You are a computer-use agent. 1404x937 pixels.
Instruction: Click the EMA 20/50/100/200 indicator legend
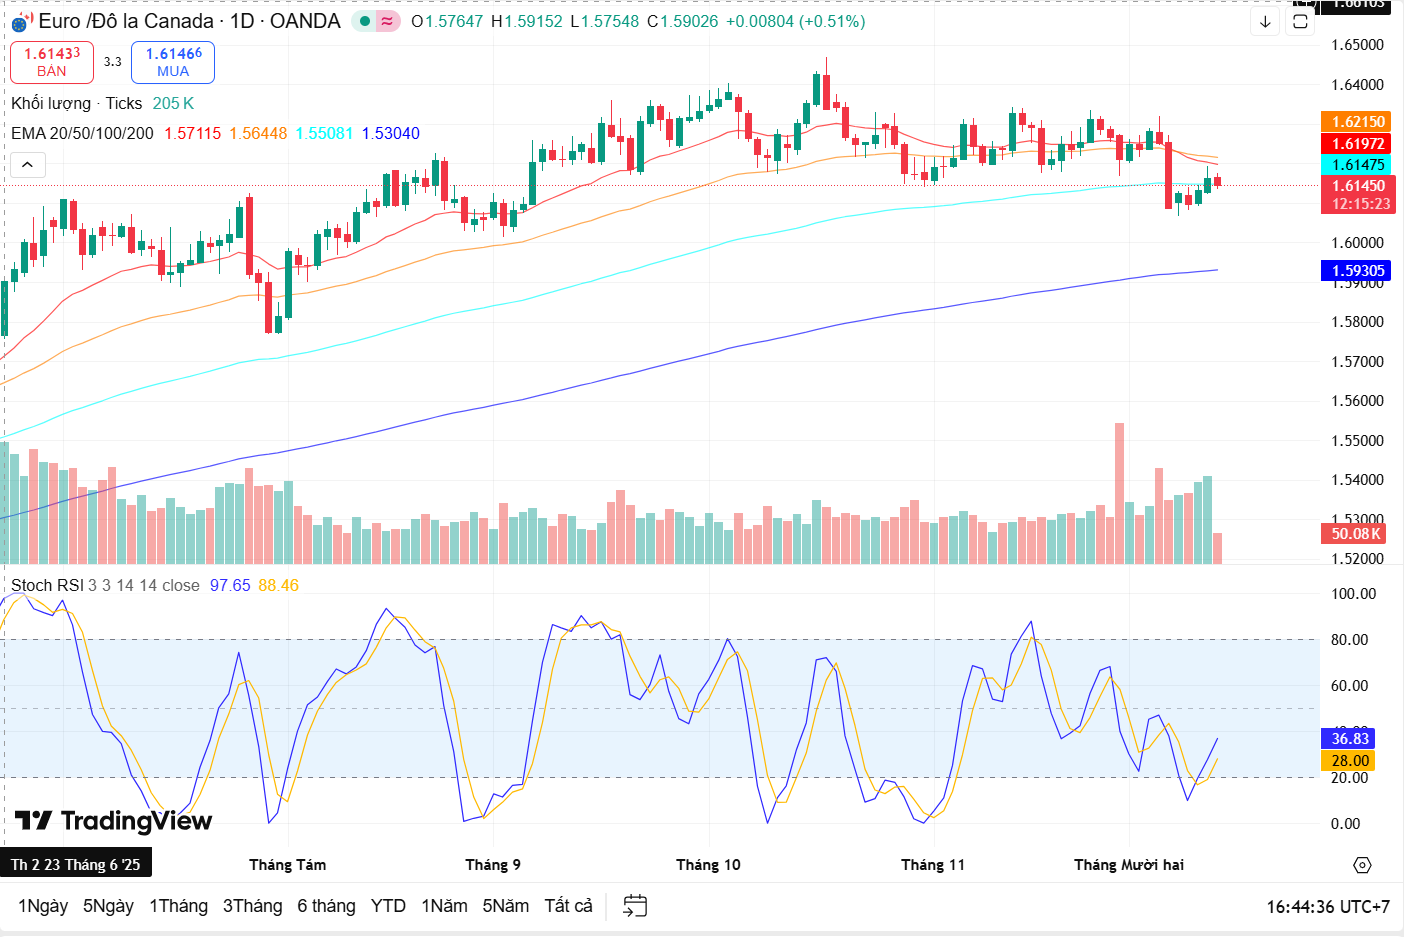point(82,133)
